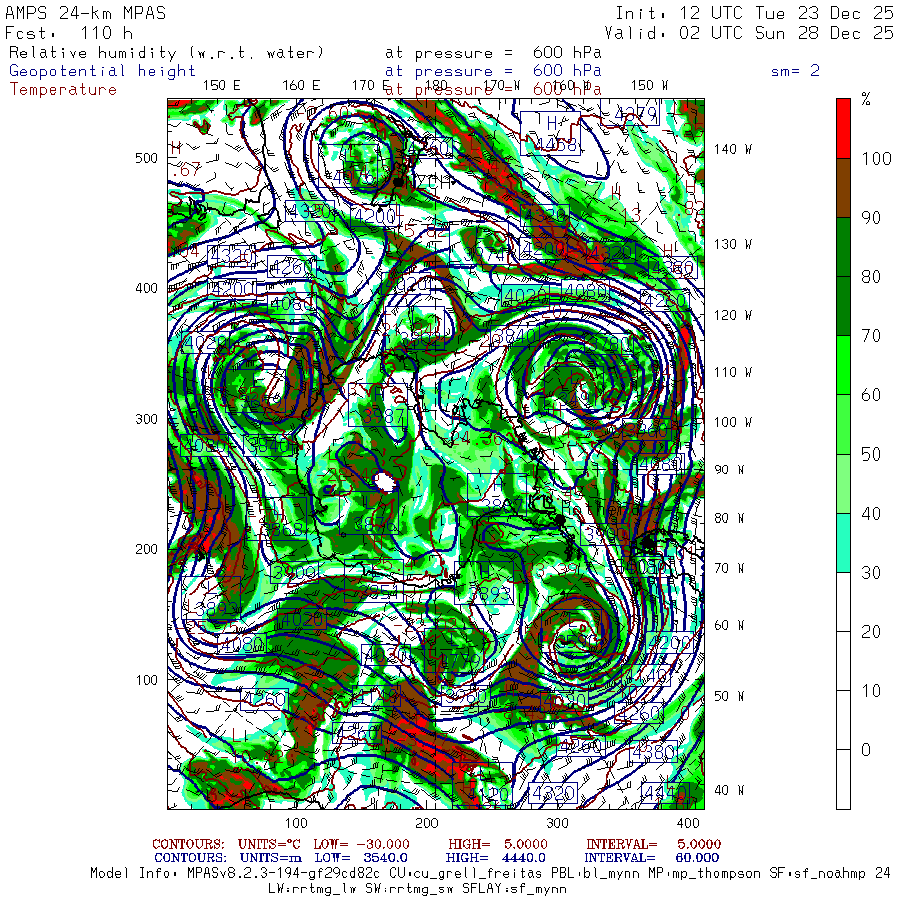This screenshot has width=900, height=900.
Task: Click the bright green 60–70% colorbar segment
Action: point(843,365)
